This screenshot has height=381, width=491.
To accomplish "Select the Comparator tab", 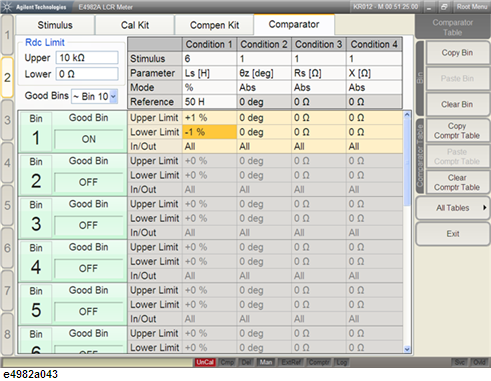I will pos(294,24).
